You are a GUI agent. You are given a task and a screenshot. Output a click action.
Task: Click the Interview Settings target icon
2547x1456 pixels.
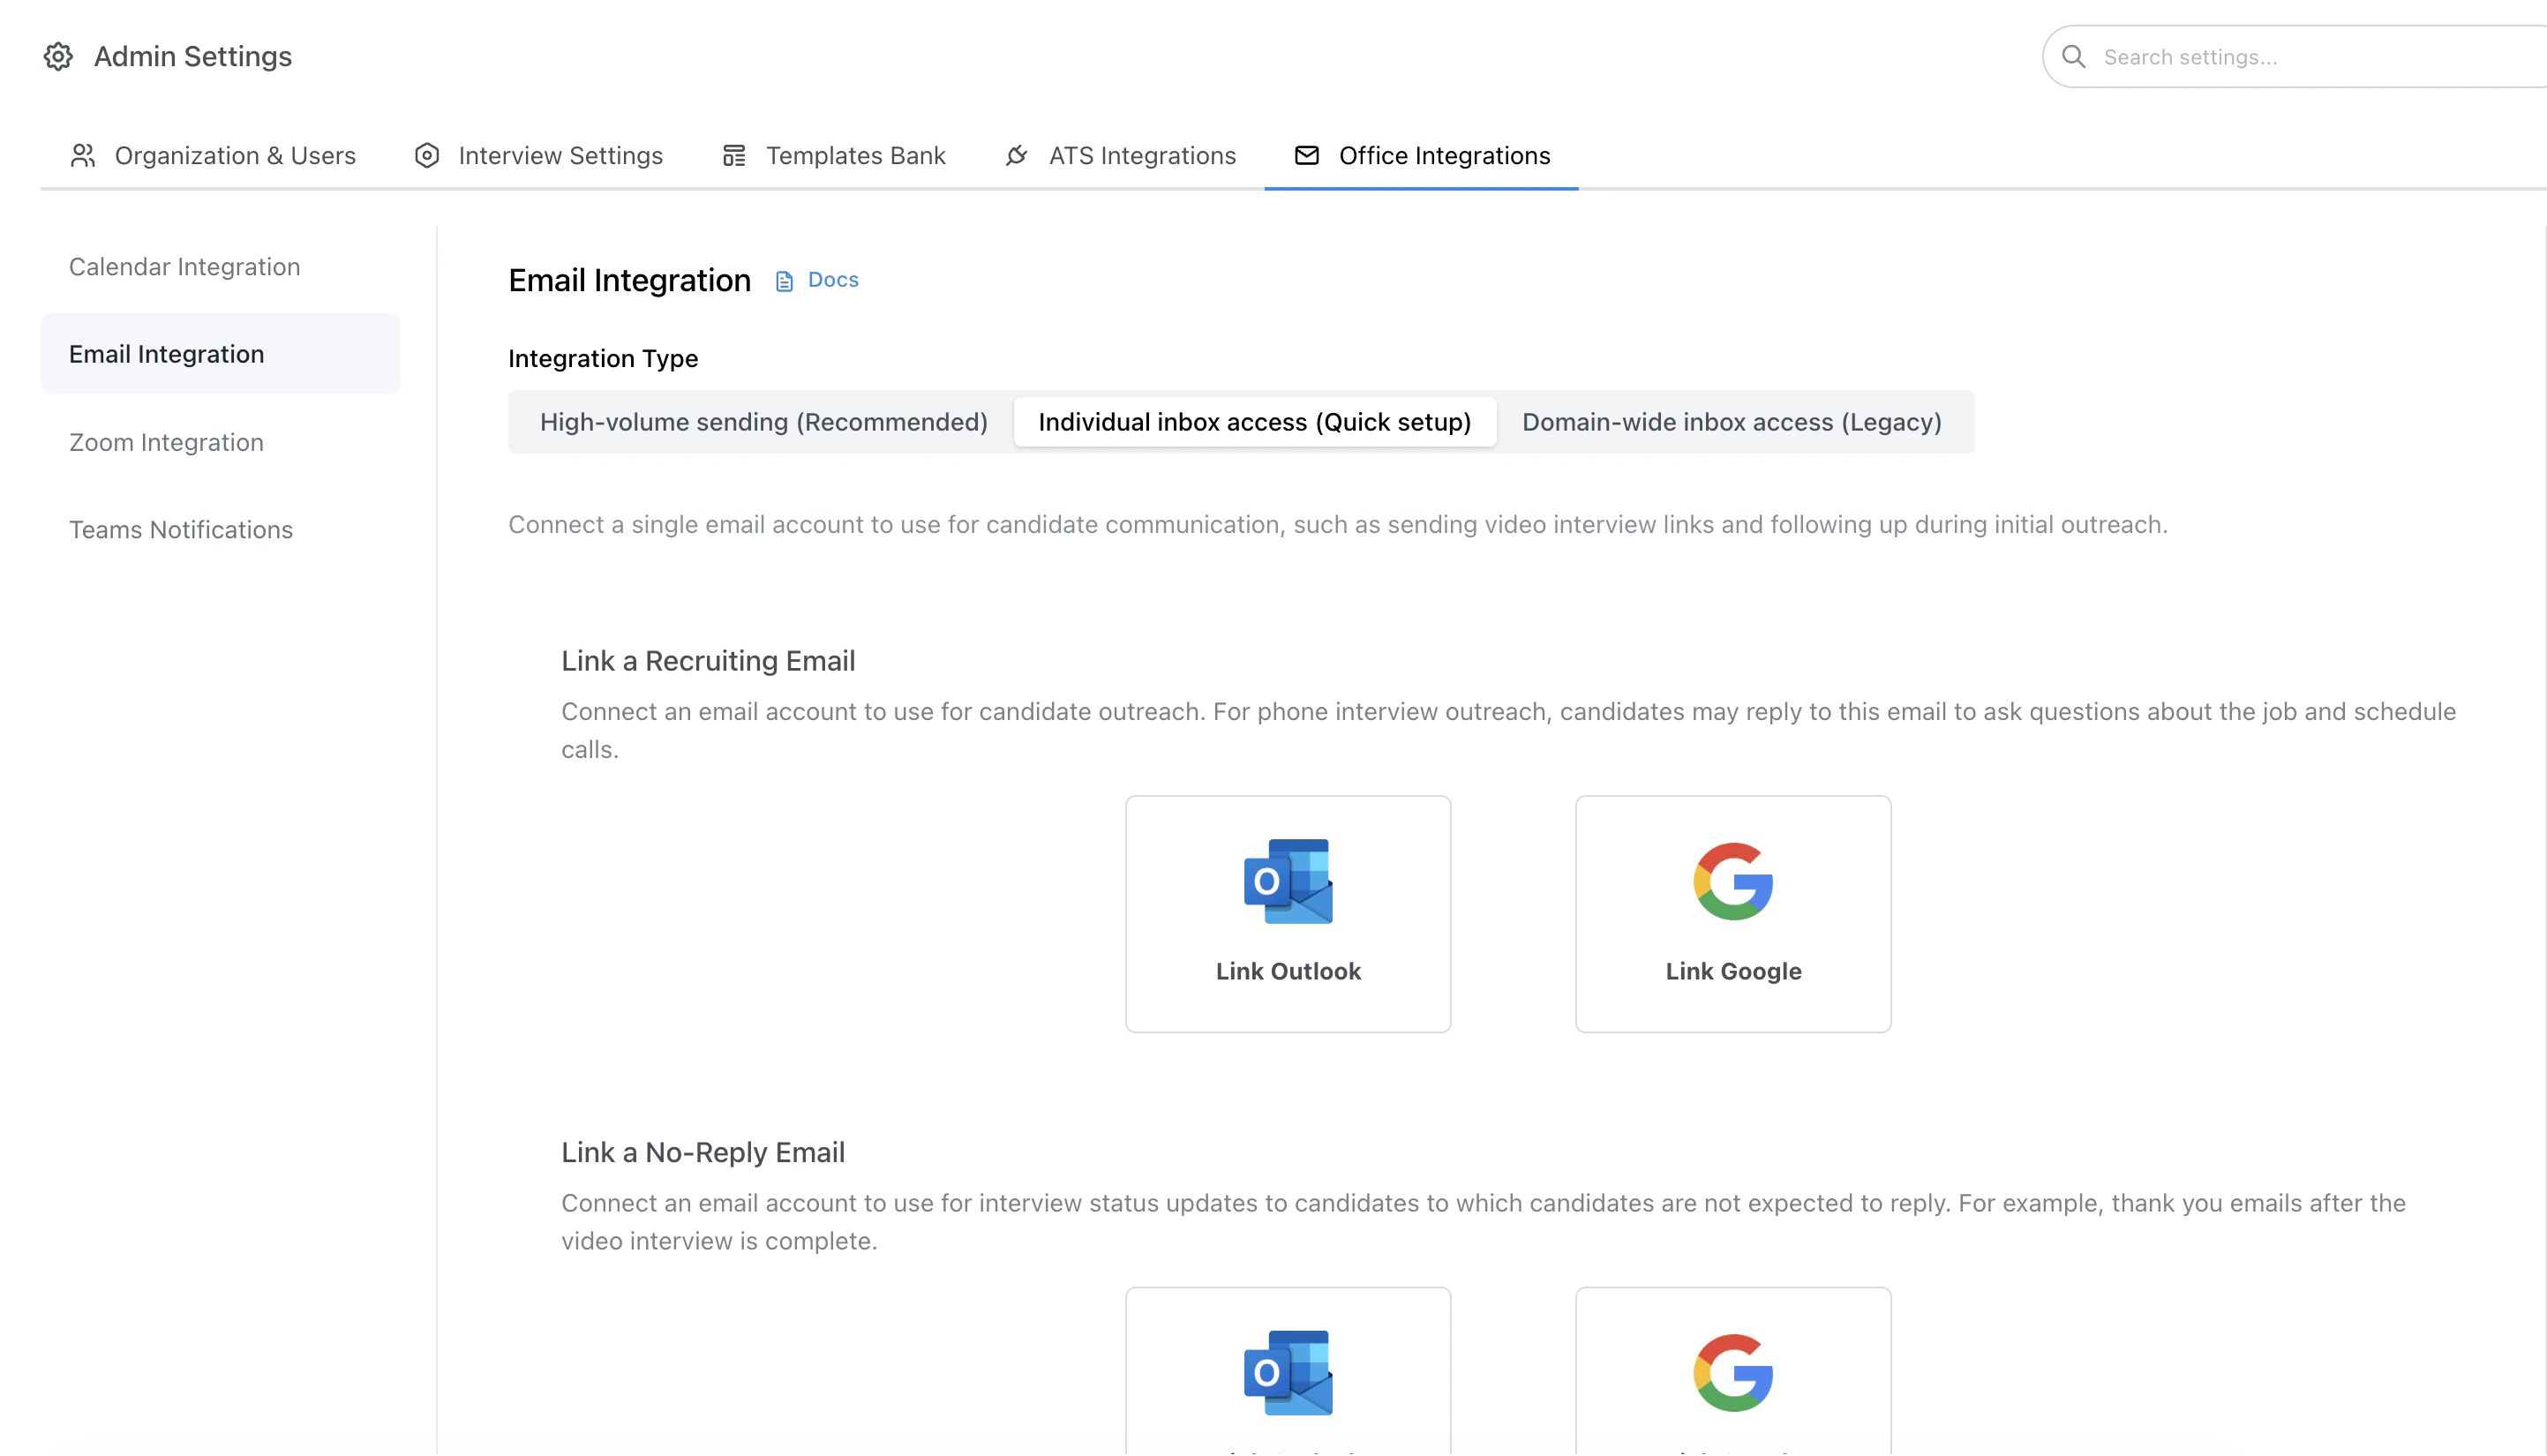[x=427, y=155]
